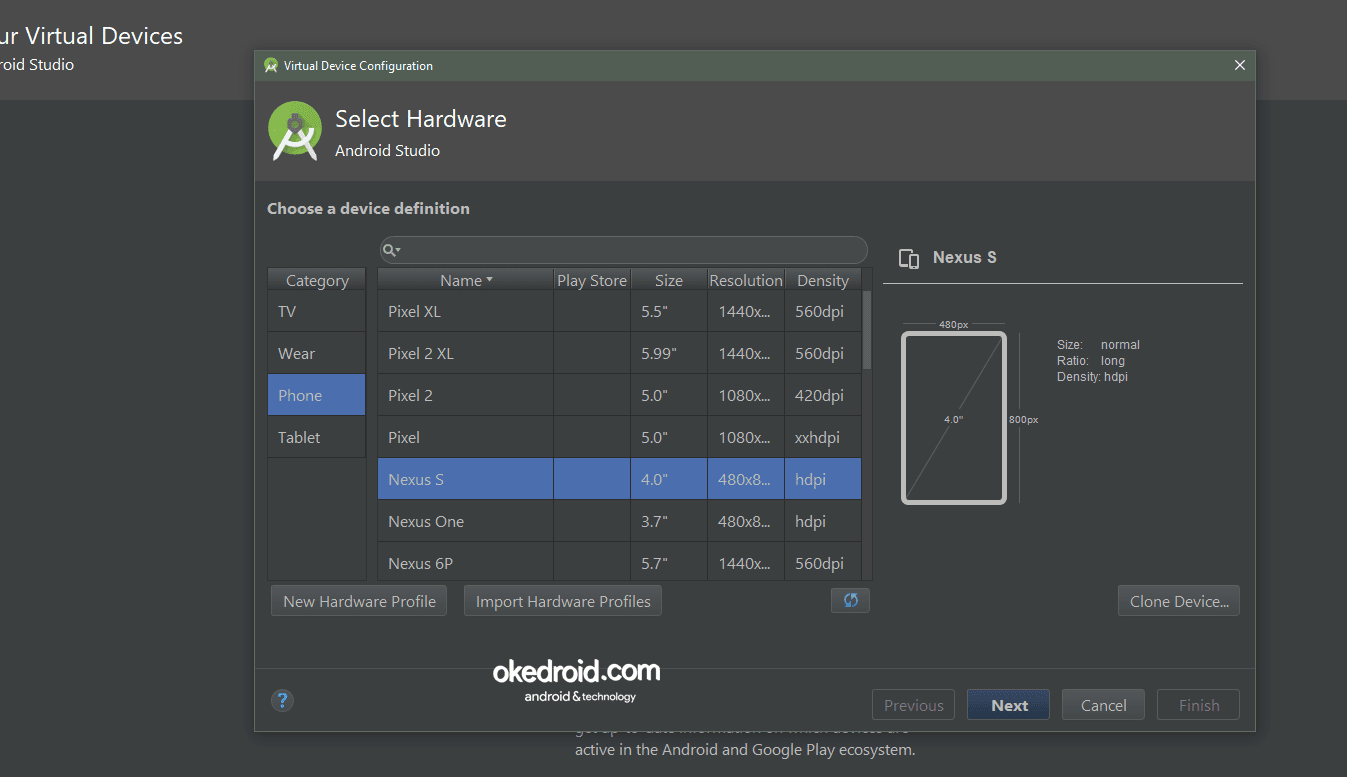Select the Tablet category

click(x=316, y=437)
